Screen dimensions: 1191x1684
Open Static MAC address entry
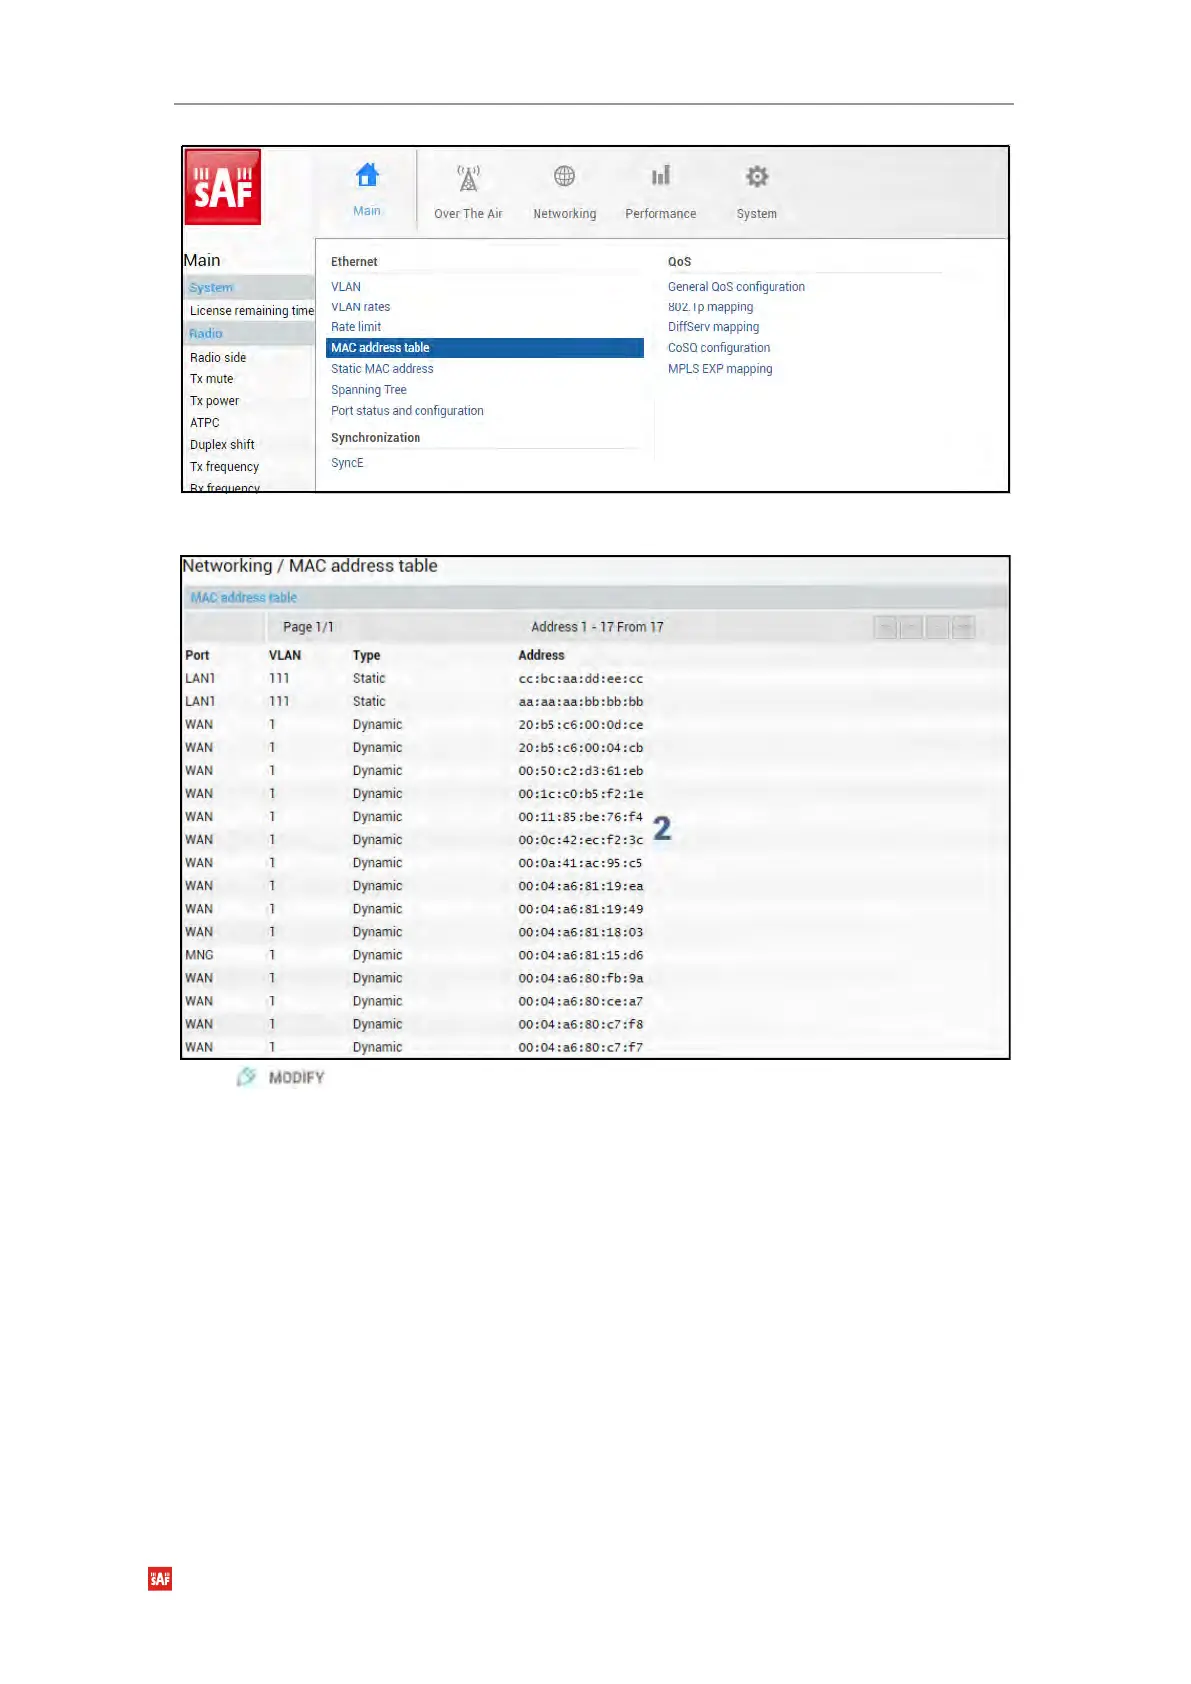382,369
